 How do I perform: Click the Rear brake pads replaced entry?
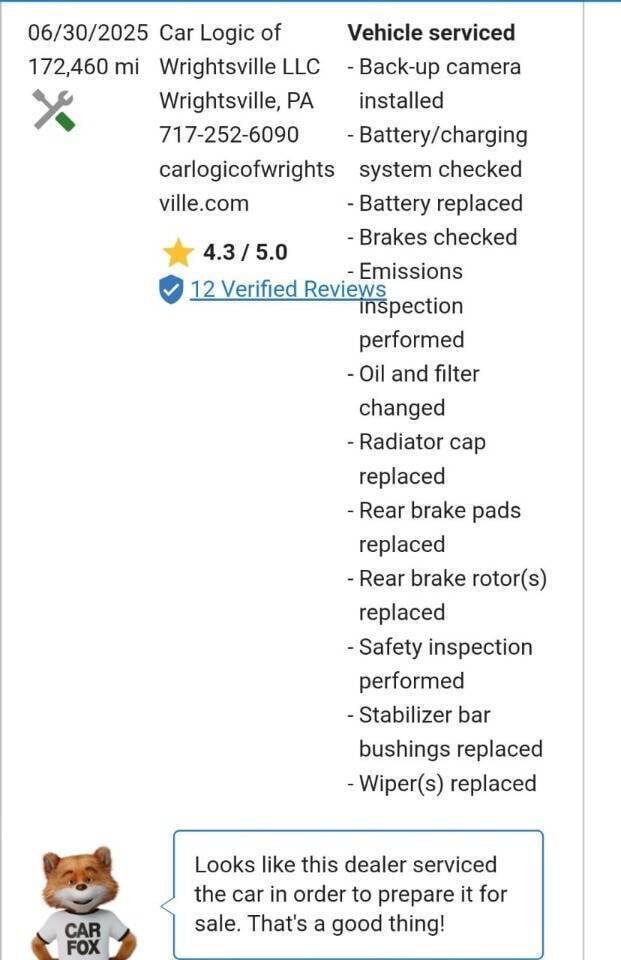point(434,527)
